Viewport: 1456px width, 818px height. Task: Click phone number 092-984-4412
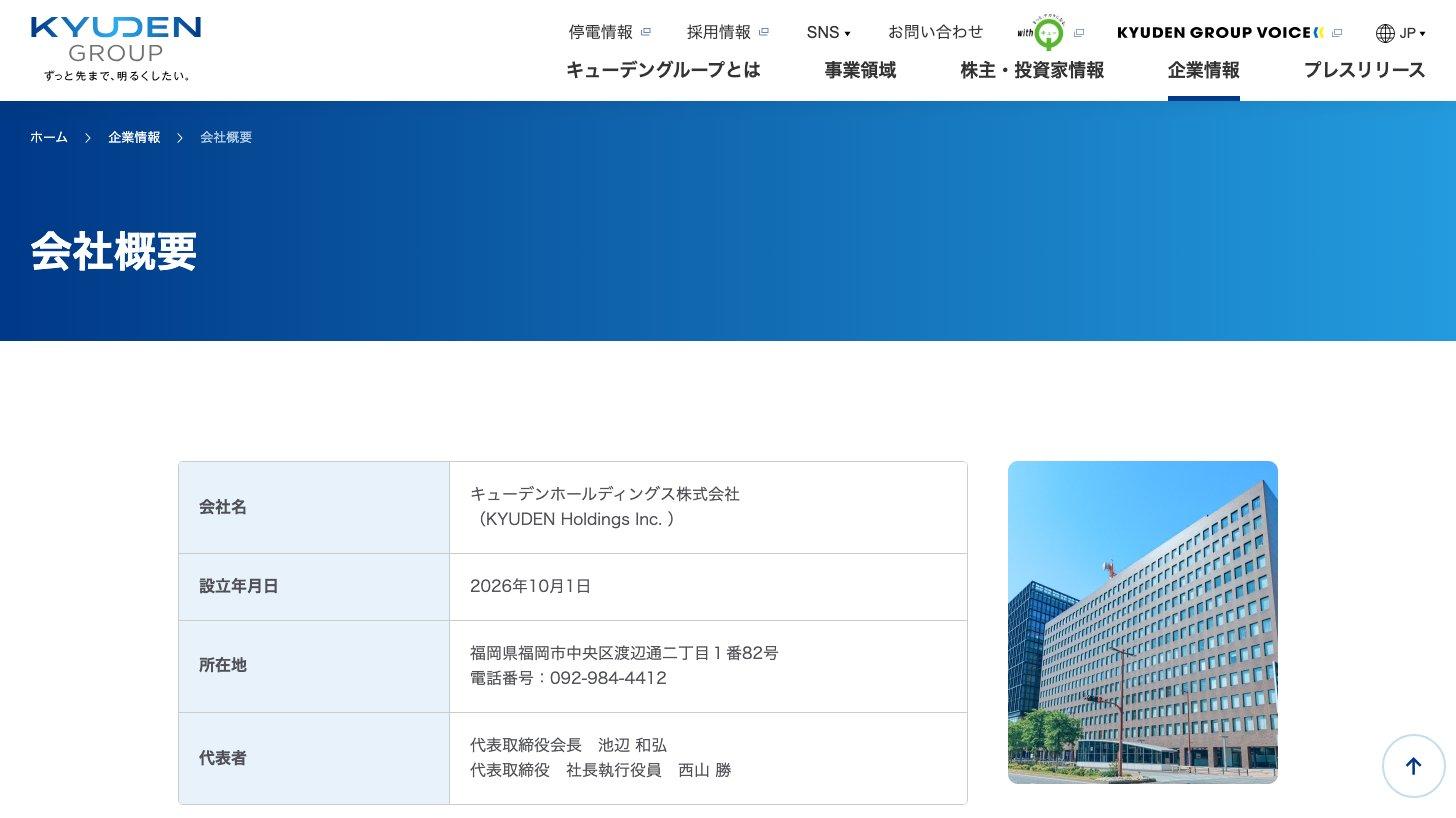(x=608, y=678)
